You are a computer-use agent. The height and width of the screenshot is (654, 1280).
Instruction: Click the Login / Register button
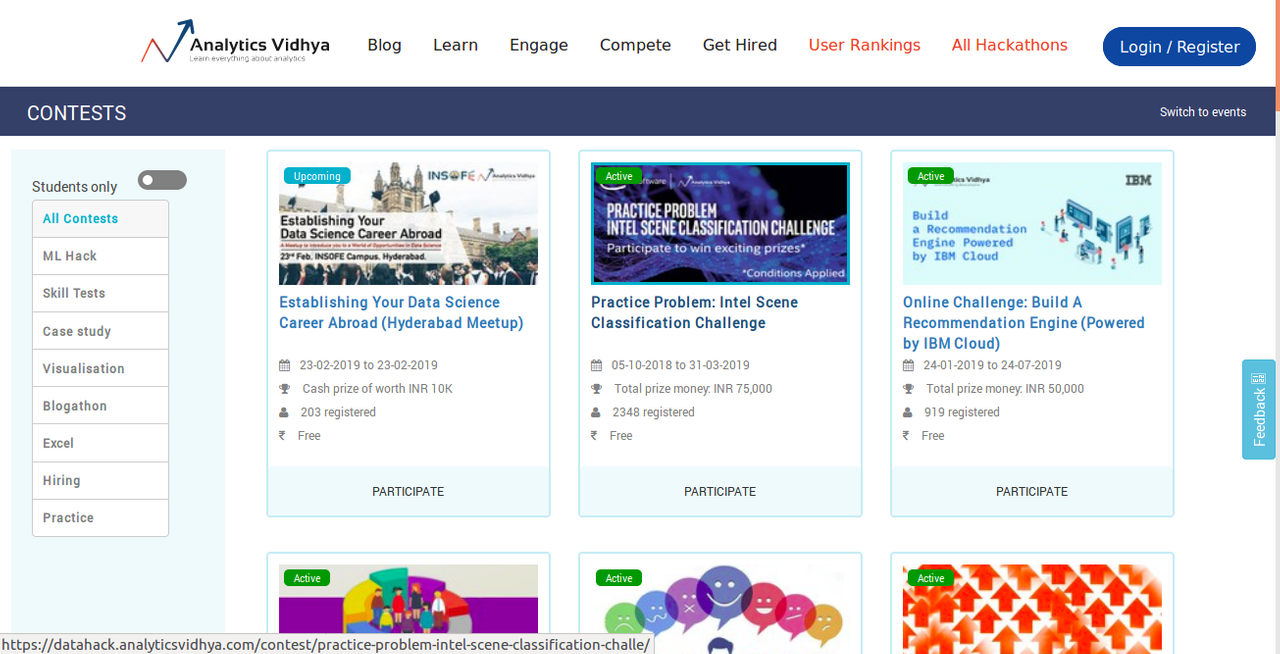(x=1179, y=47)
